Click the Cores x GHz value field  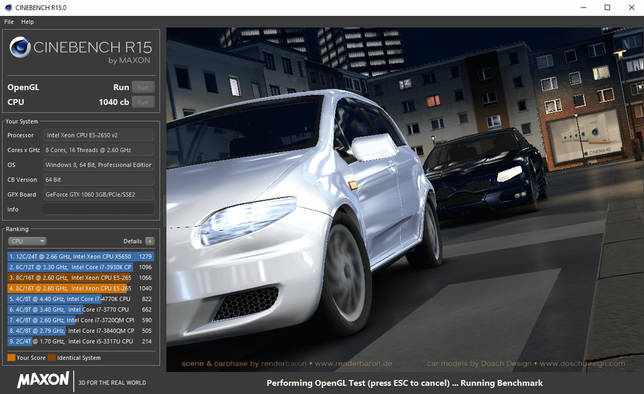(x=99, y=150)
